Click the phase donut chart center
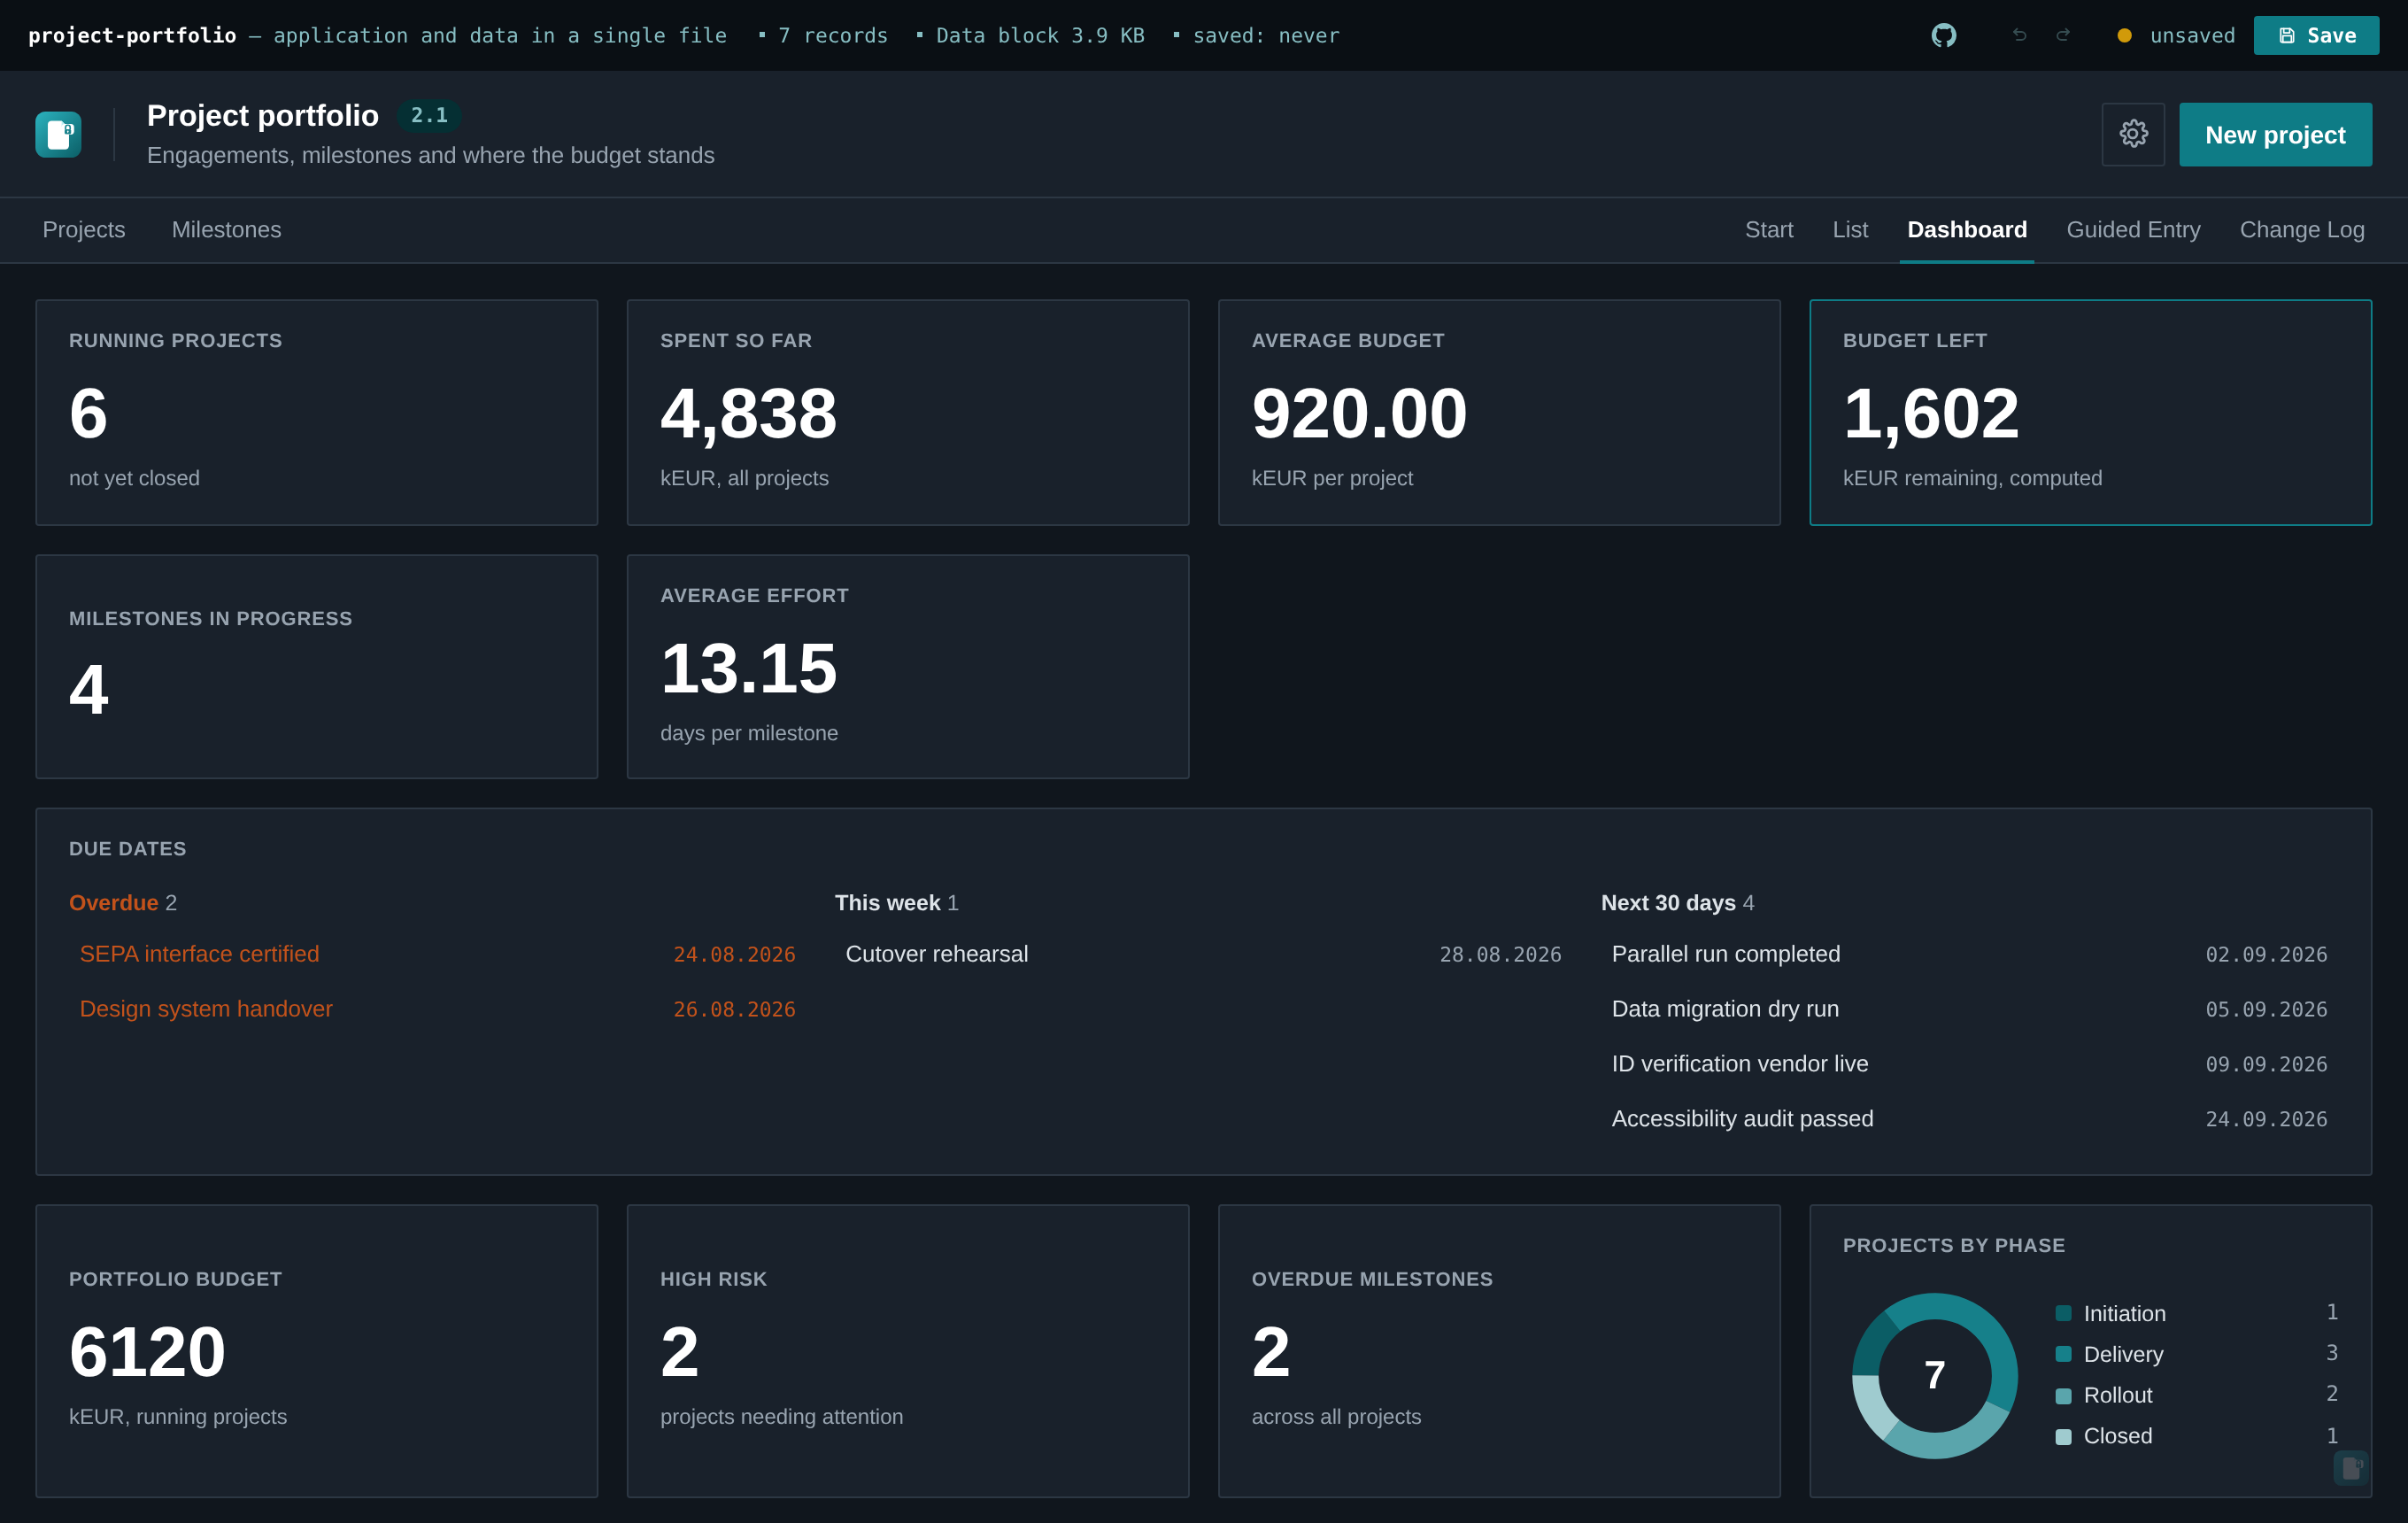The width and height of the screenshot is (2408, 1523). (1934, 1376)
